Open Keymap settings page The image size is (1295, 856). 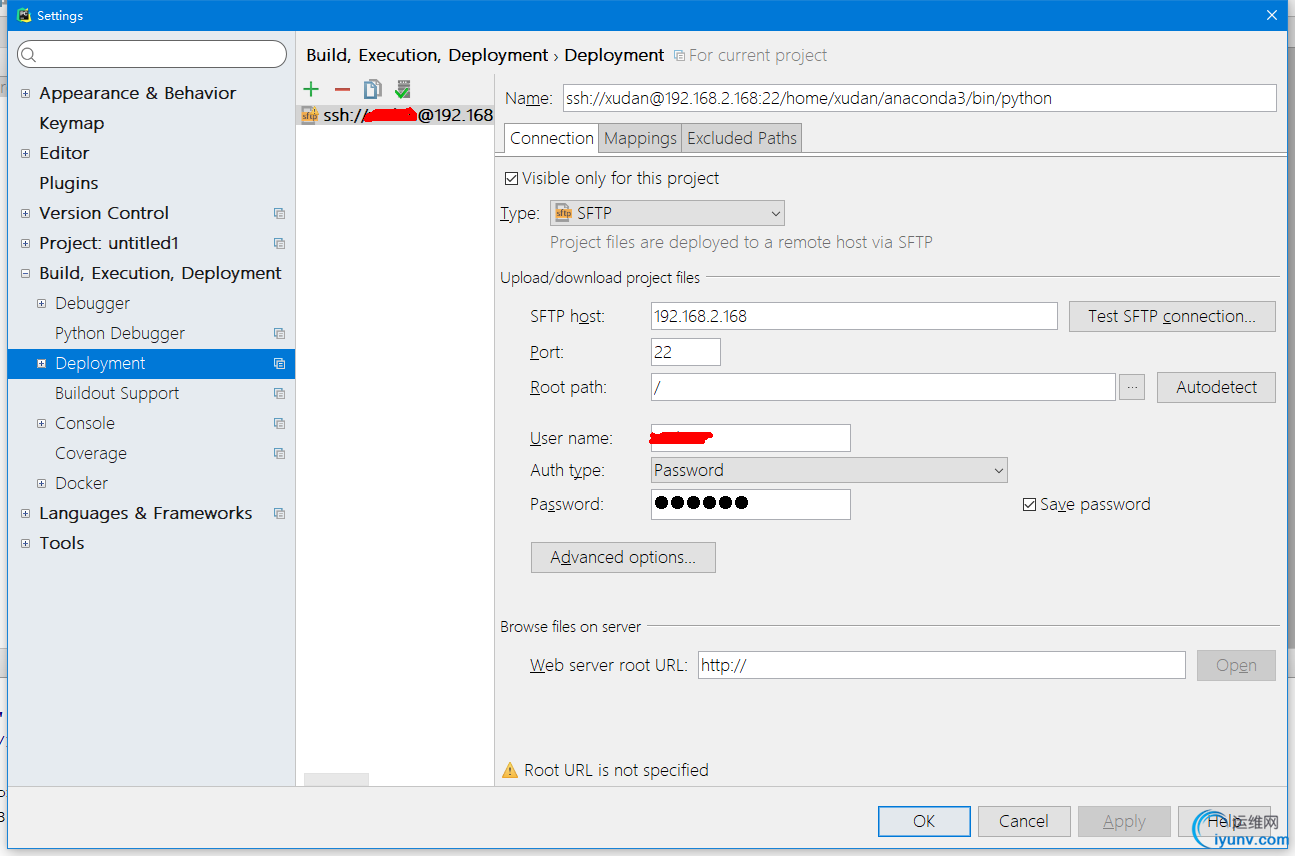click(71, 123)
